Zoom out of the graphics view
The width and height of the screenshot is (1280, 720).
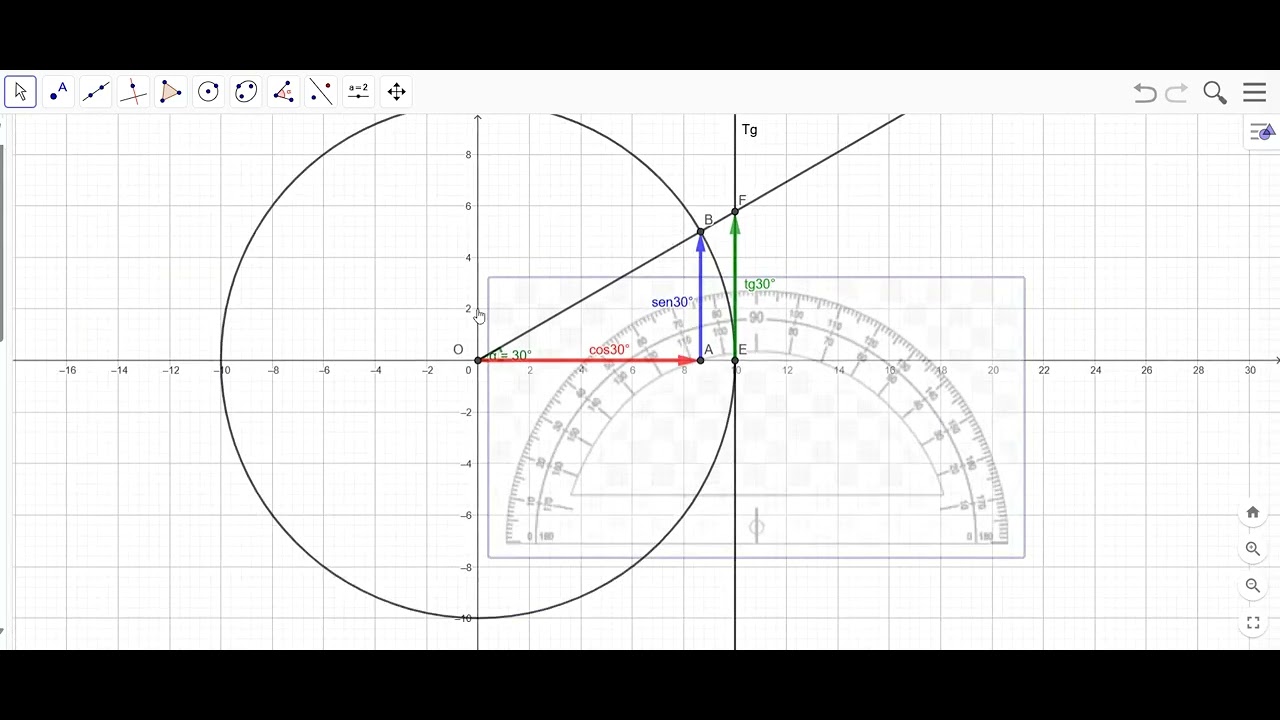pos(1253,586)
